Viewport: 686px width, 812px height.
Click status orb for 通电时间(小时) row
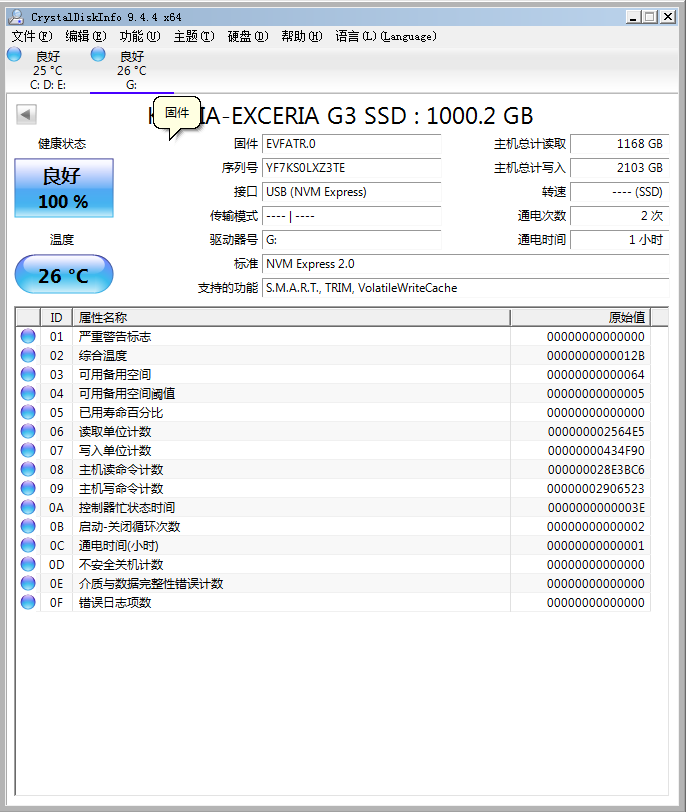[28, 545]
